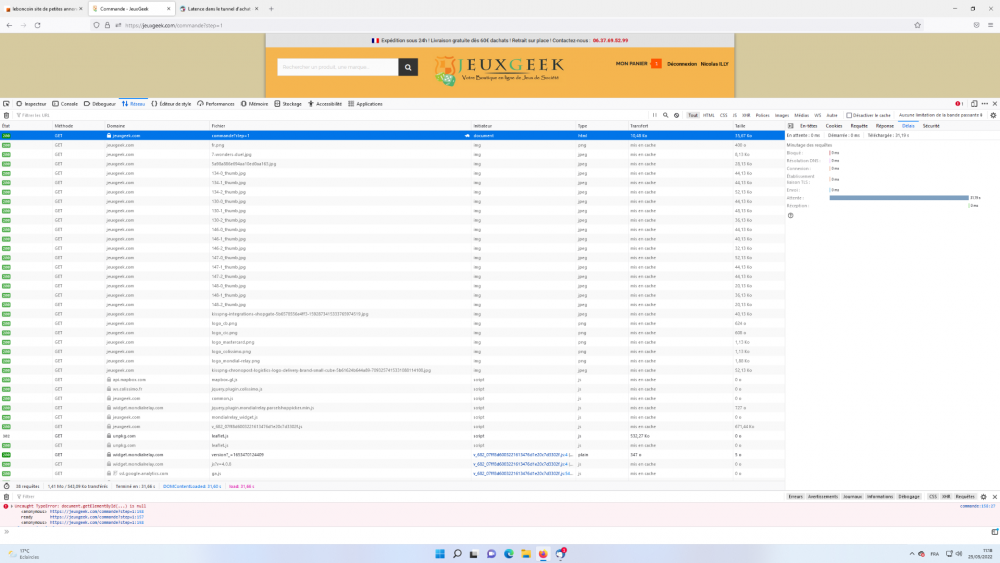Viewport: 1000px width, 563px height.
Task: Open MON PANIER cart link
Action: 638,64
